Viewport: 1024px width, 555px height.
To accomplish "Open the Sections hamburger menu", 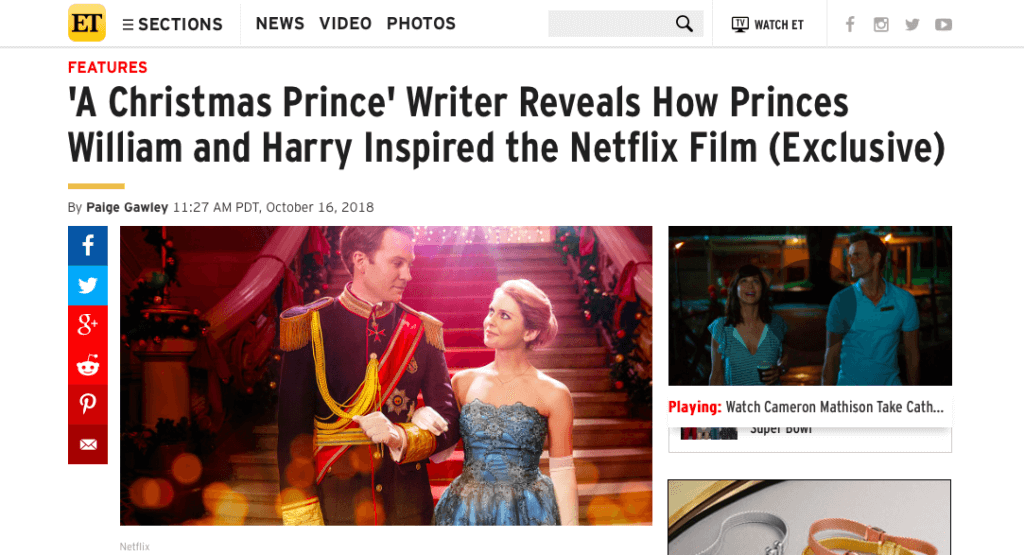I will [x=172, y=24].
